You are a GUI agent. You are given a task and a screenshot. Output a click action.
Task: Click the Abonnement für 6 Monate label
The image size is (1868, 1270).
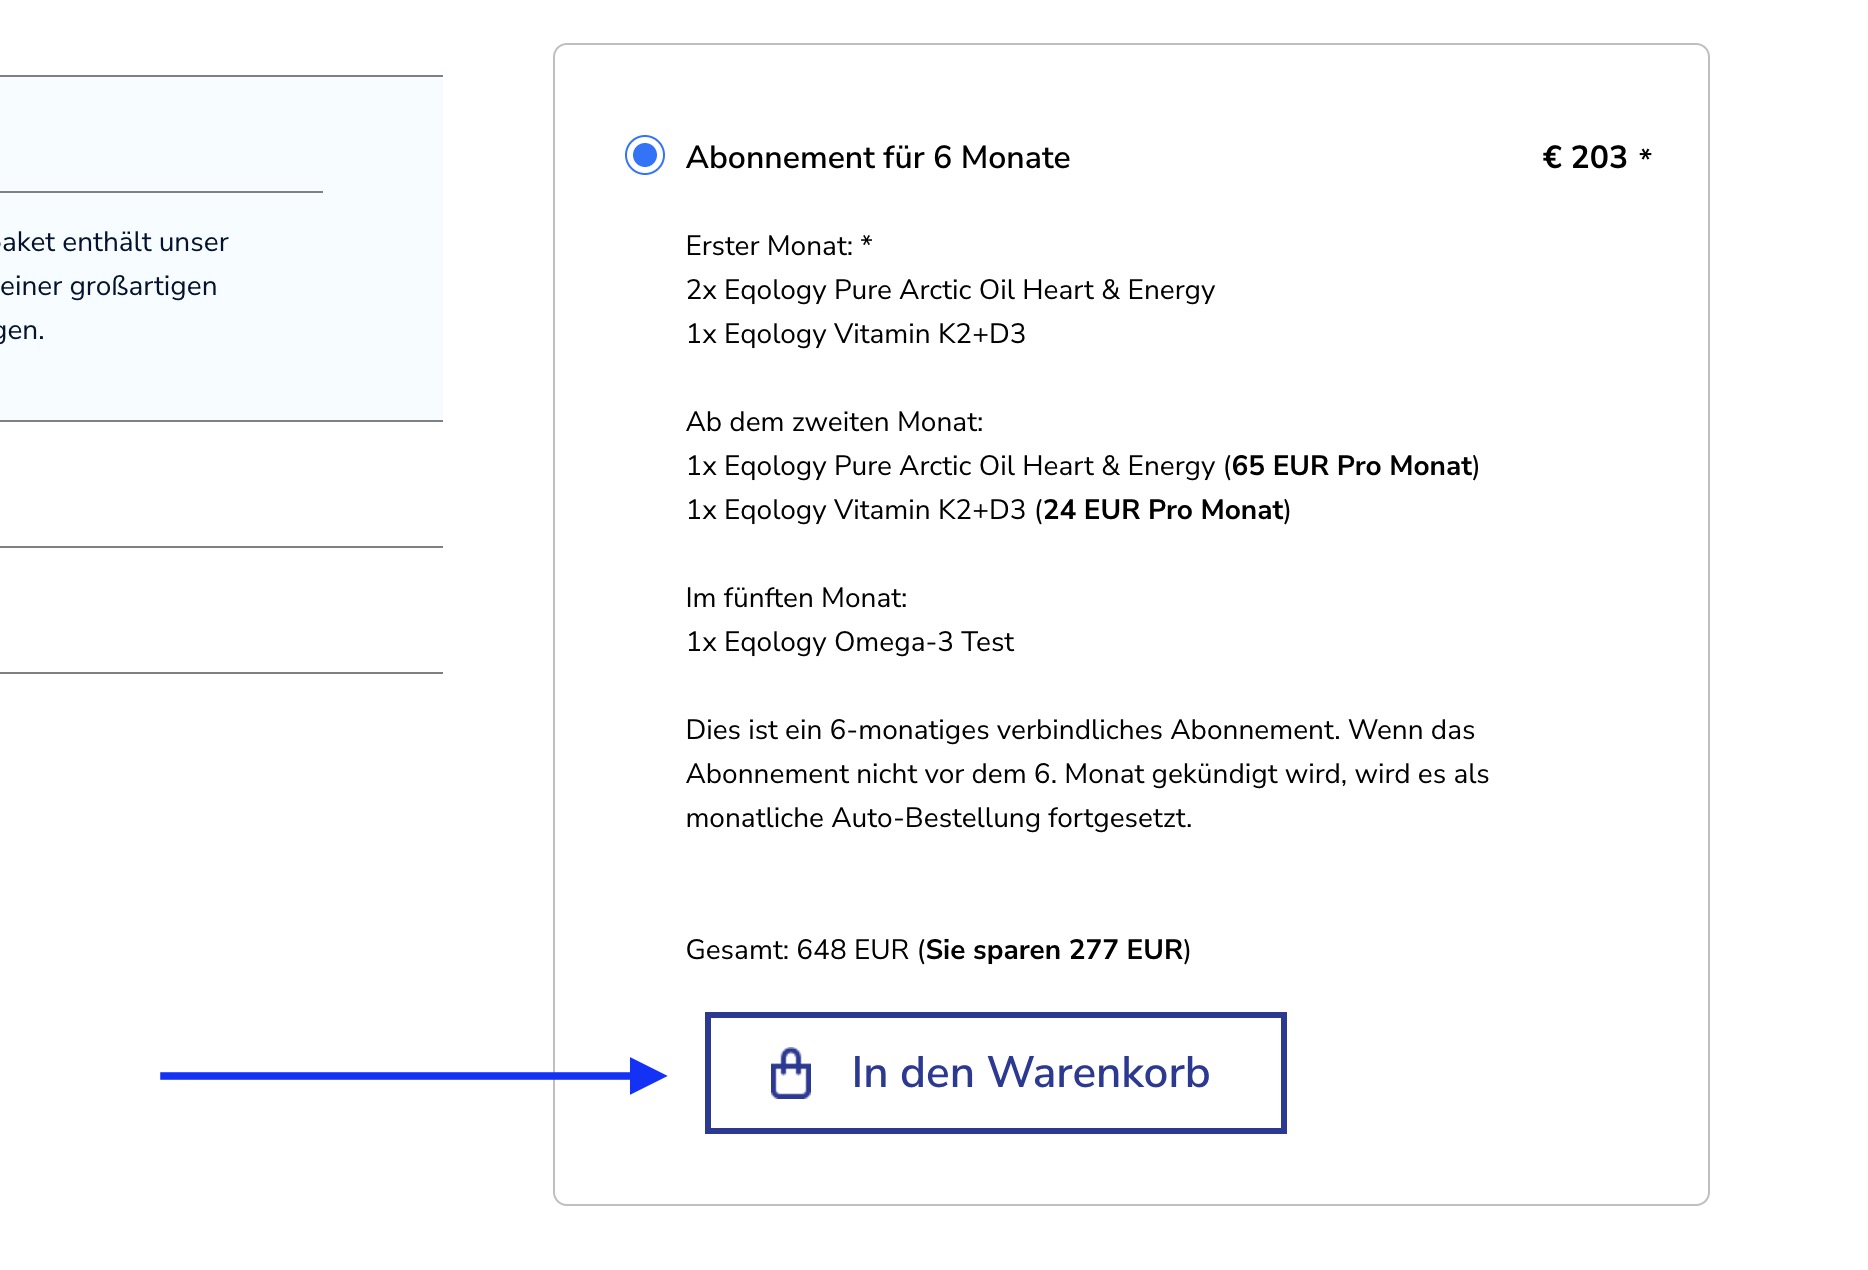coord(877,157)
